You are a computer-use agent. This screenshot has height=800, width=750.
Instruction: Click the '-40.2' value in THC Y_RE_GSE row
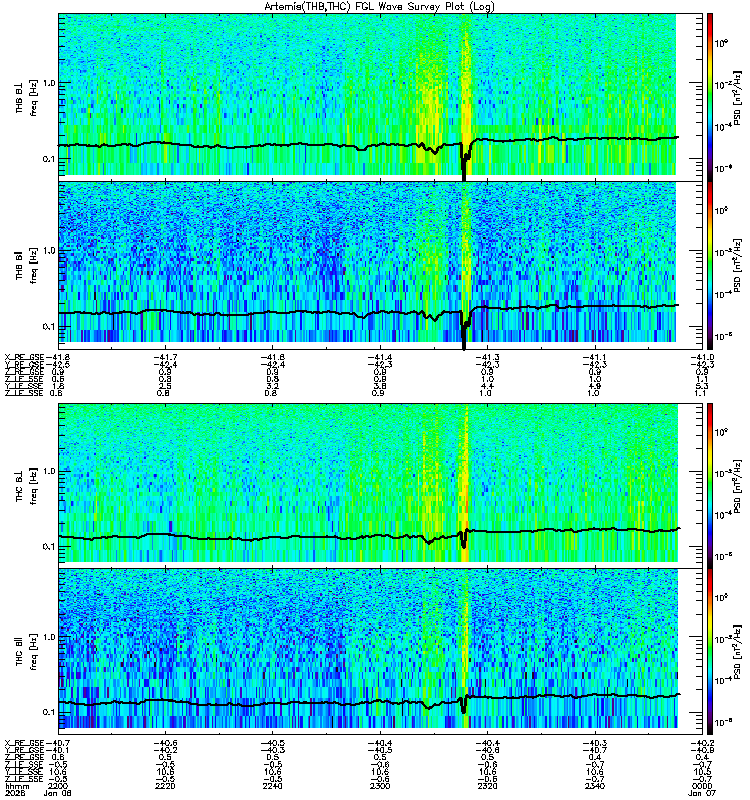(x=165, y=751)
